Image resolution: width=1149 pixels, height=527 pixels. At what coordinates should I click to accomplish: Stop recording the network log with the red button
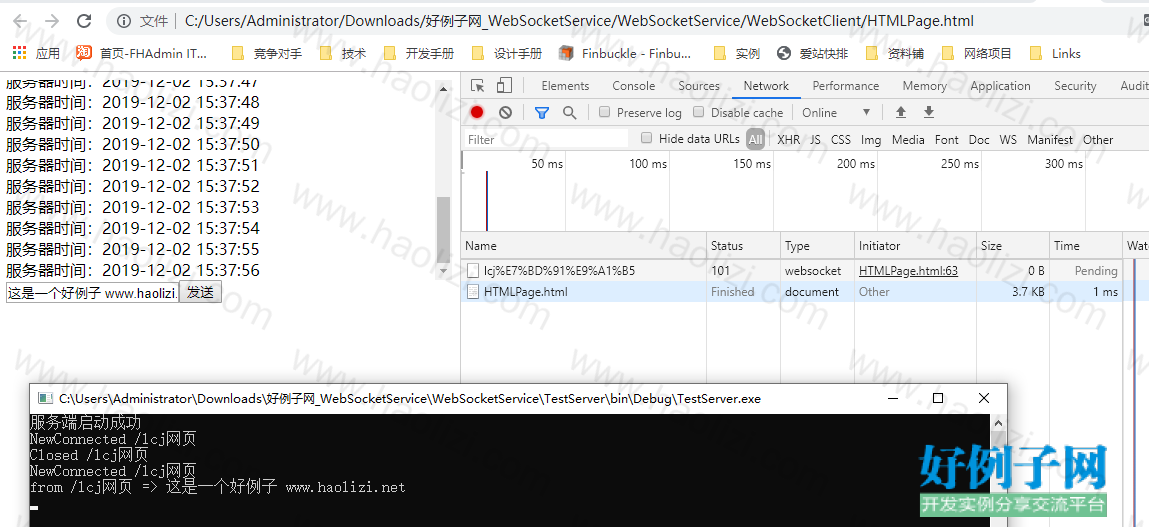click(477, 112)
